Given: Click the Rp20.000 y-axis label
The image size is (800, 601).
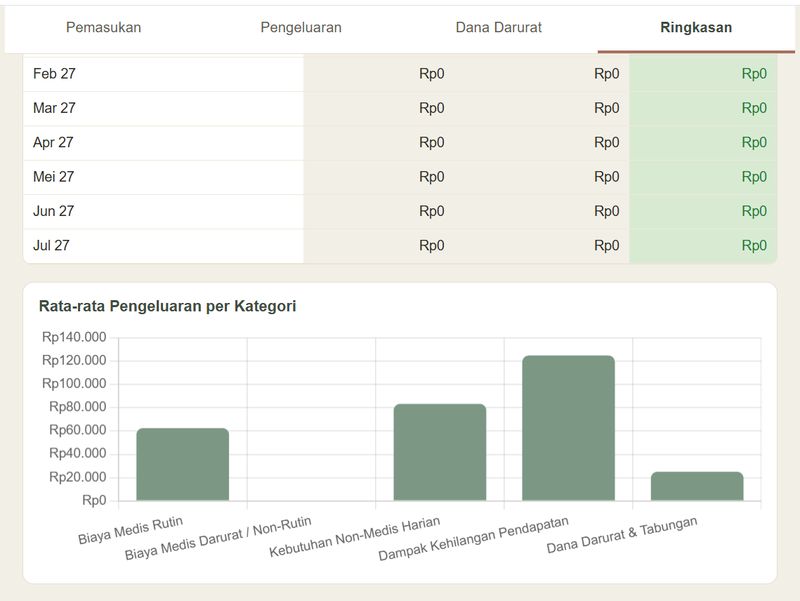Looking at the screenshot, I should (x=78, y=477).
